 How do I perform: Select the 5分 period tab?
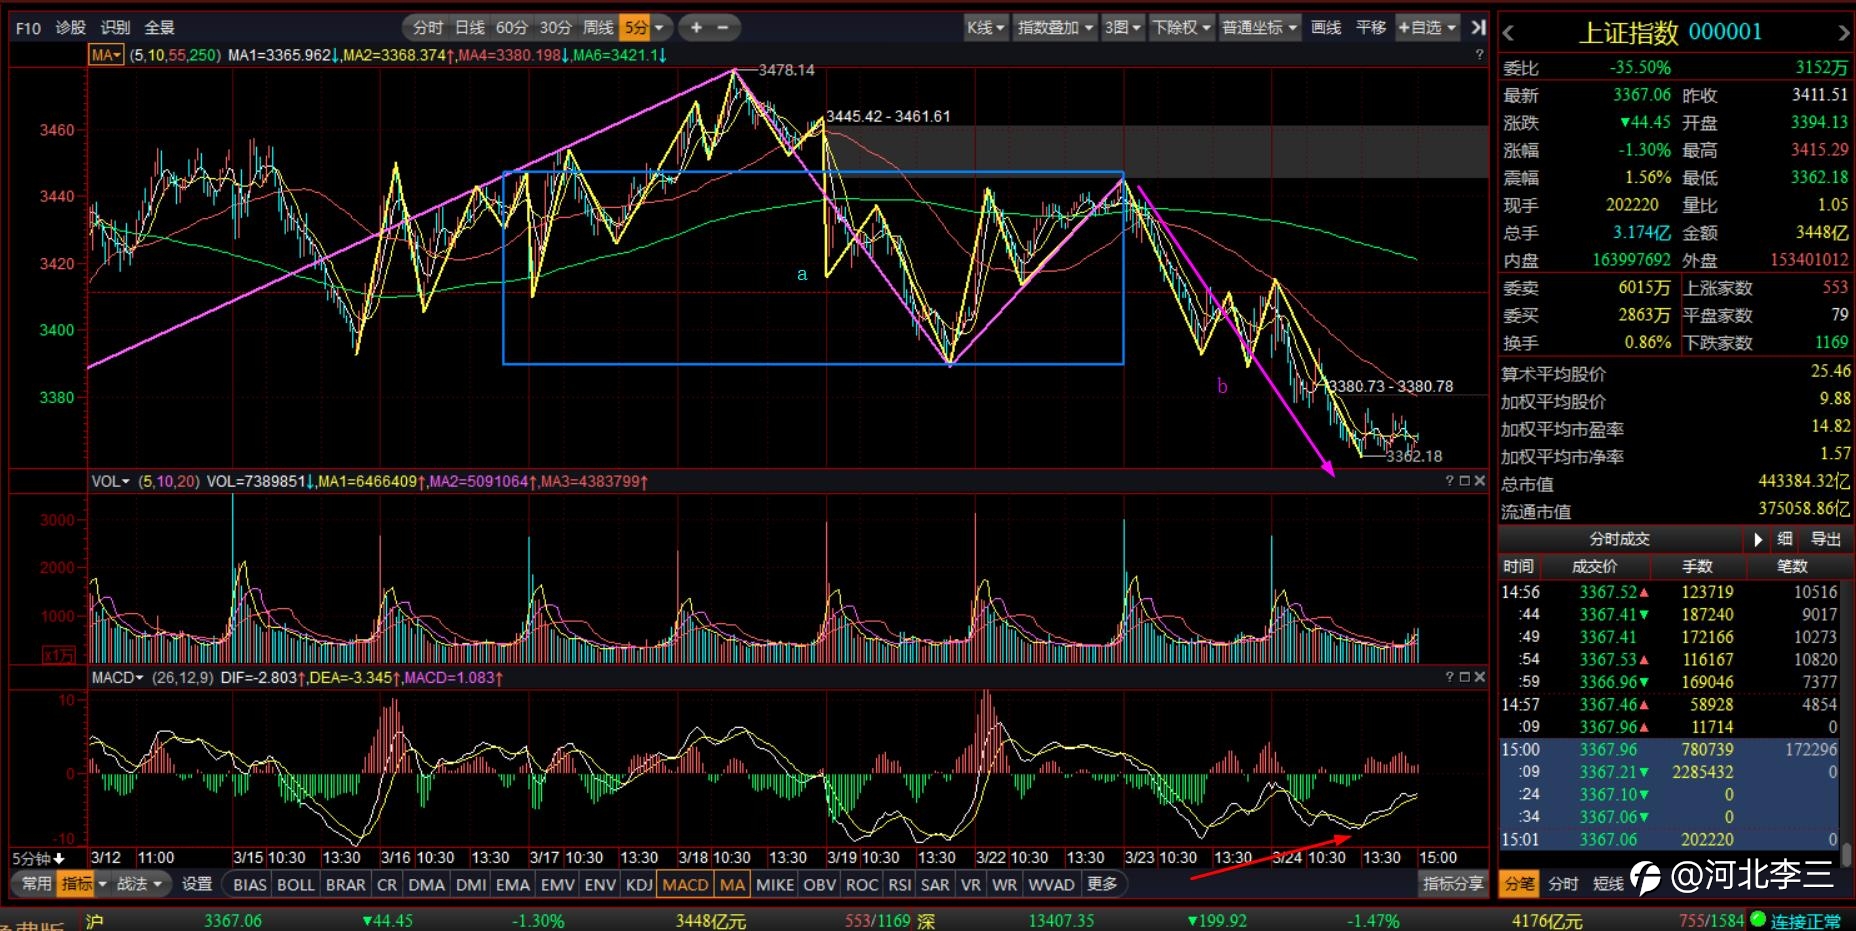(x=635, y=28)
